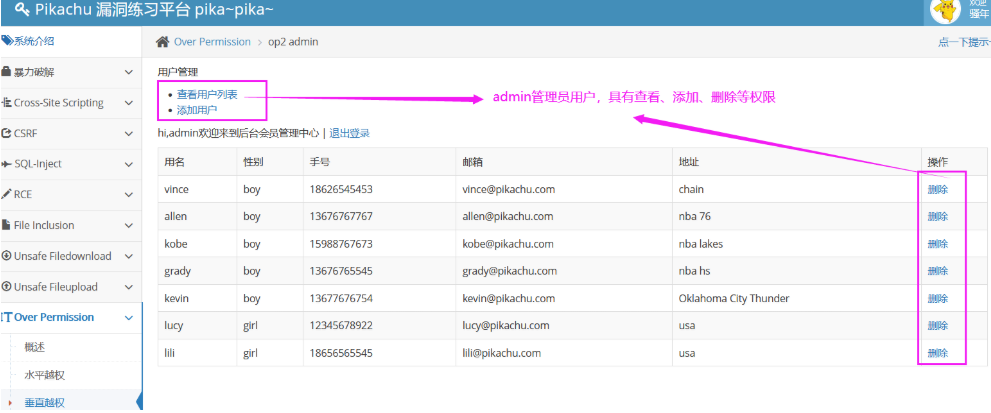Screen dimensions: 991x413
Task: Click the file icon beside File Inclusion
Action: [6, 225]
